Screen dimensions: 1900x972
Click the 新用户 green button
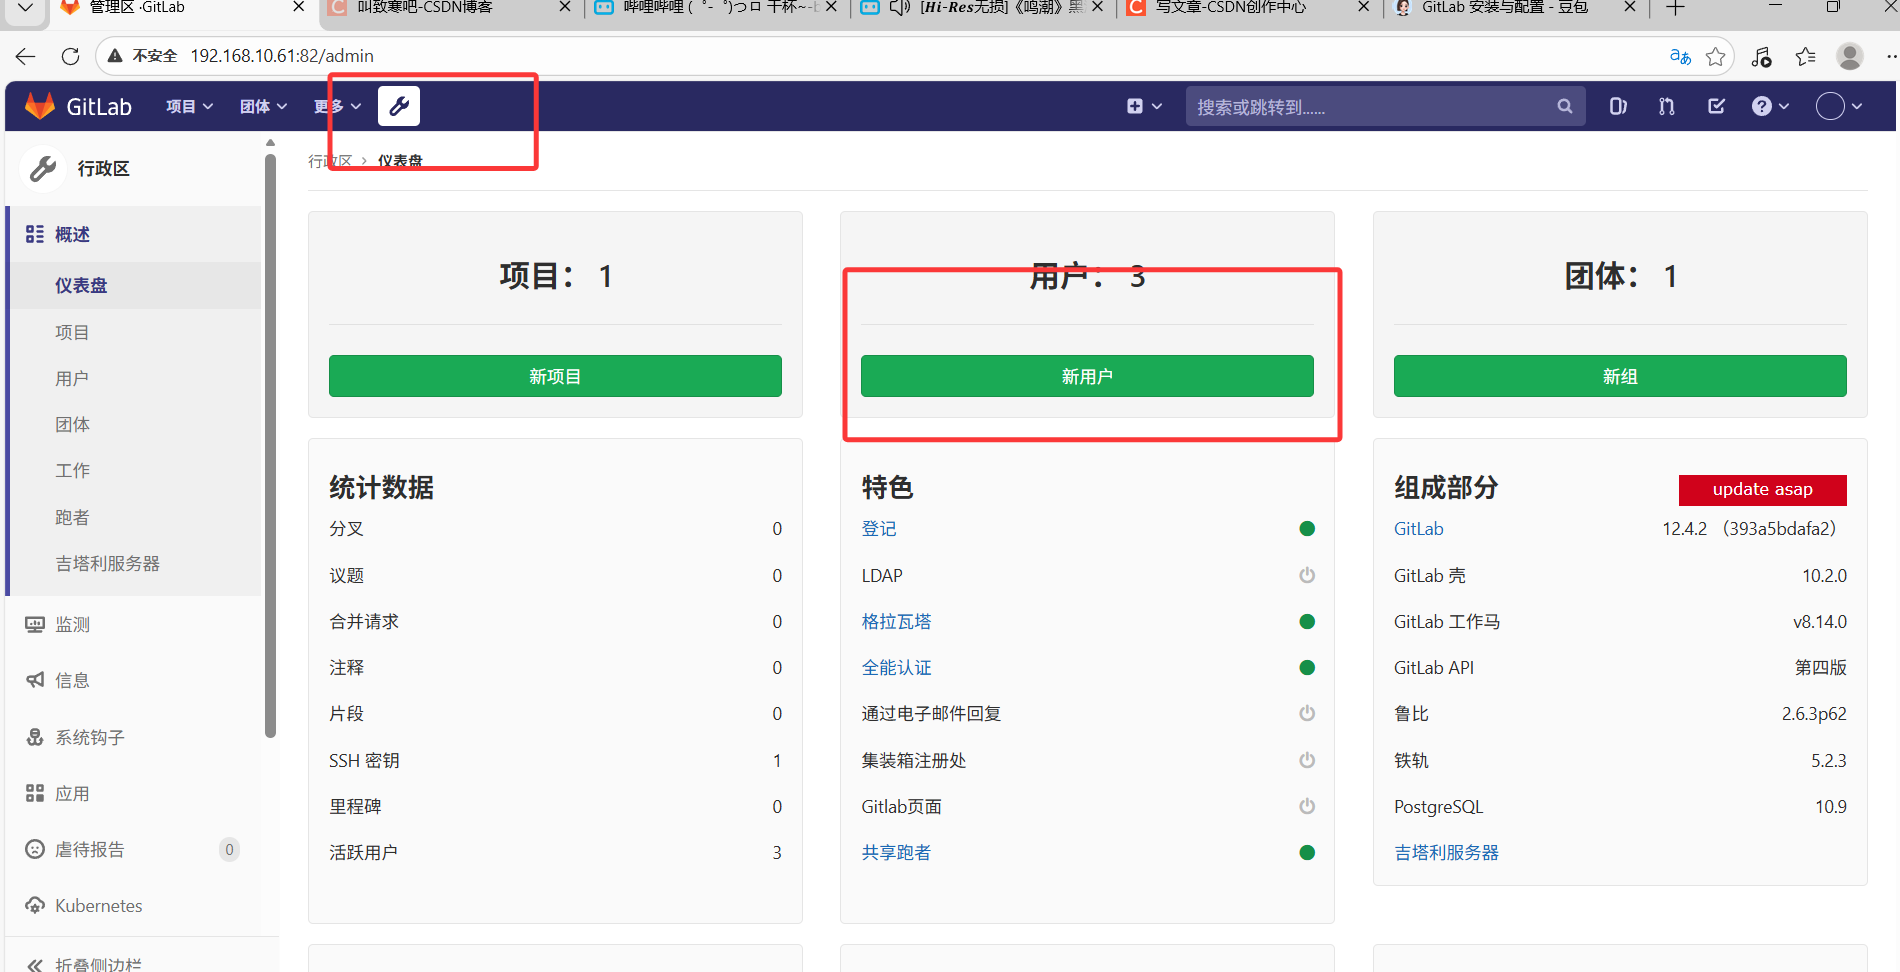[x=1087, y=376]
